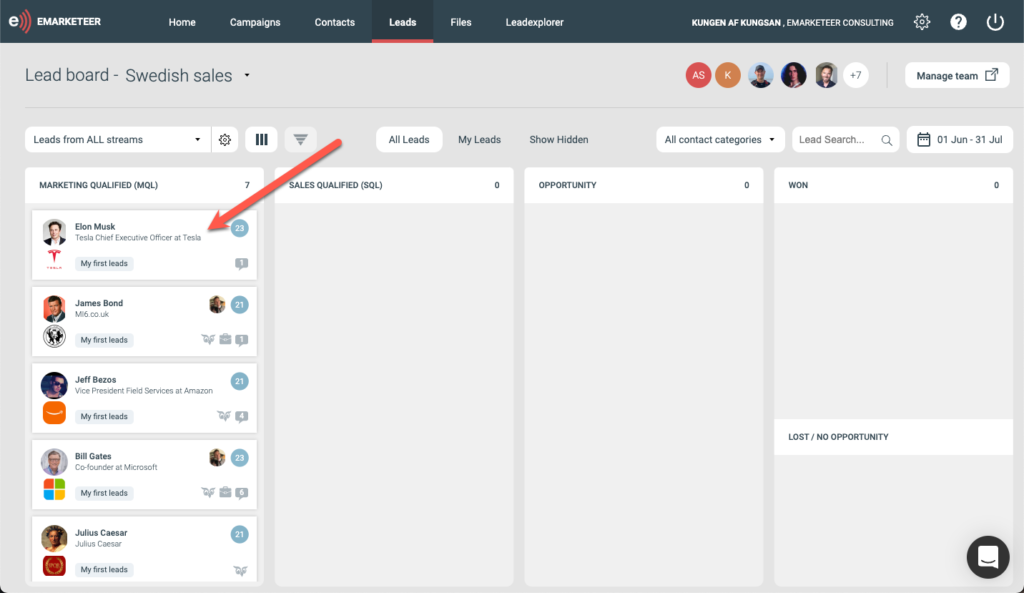Click the search magnifier icon
Image resolution: width=1024 pixels, height=593 pixels.
coord(886,140)
